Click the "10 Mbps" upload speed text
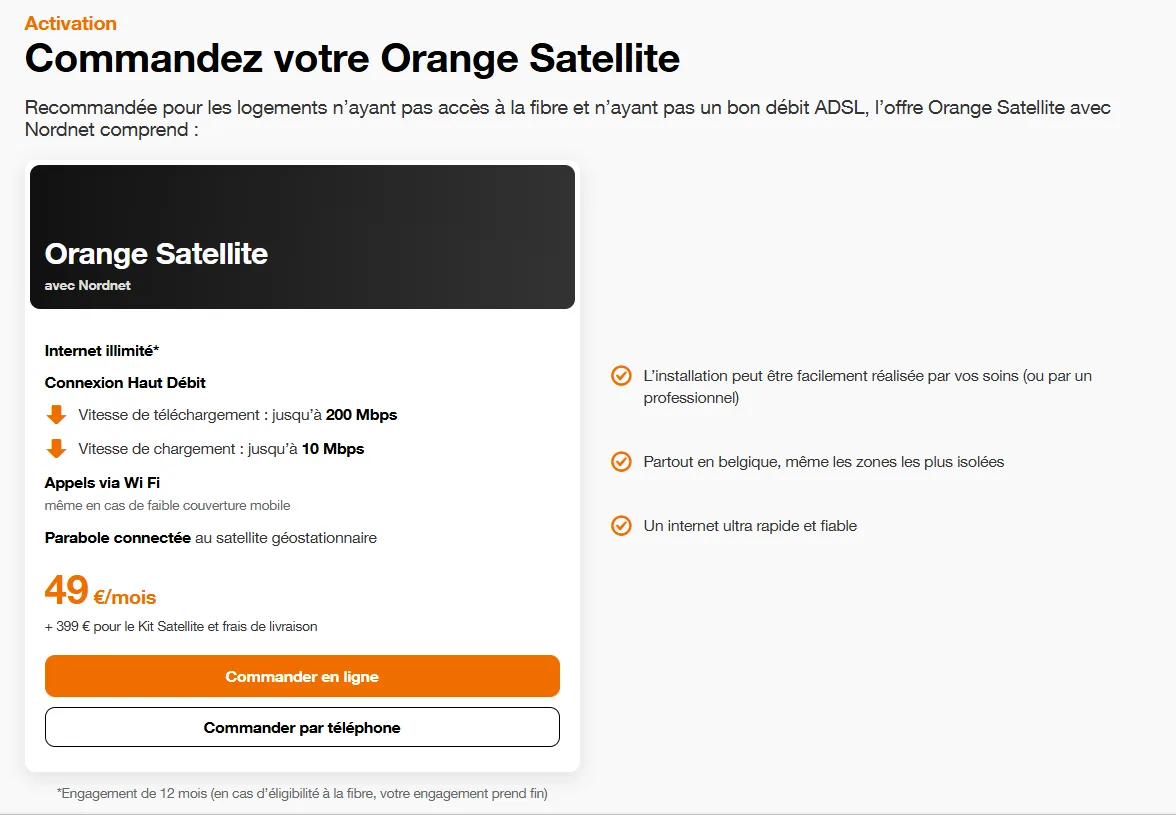Image resolution: width=1176 pixels, height=815 pixels. 333,449
